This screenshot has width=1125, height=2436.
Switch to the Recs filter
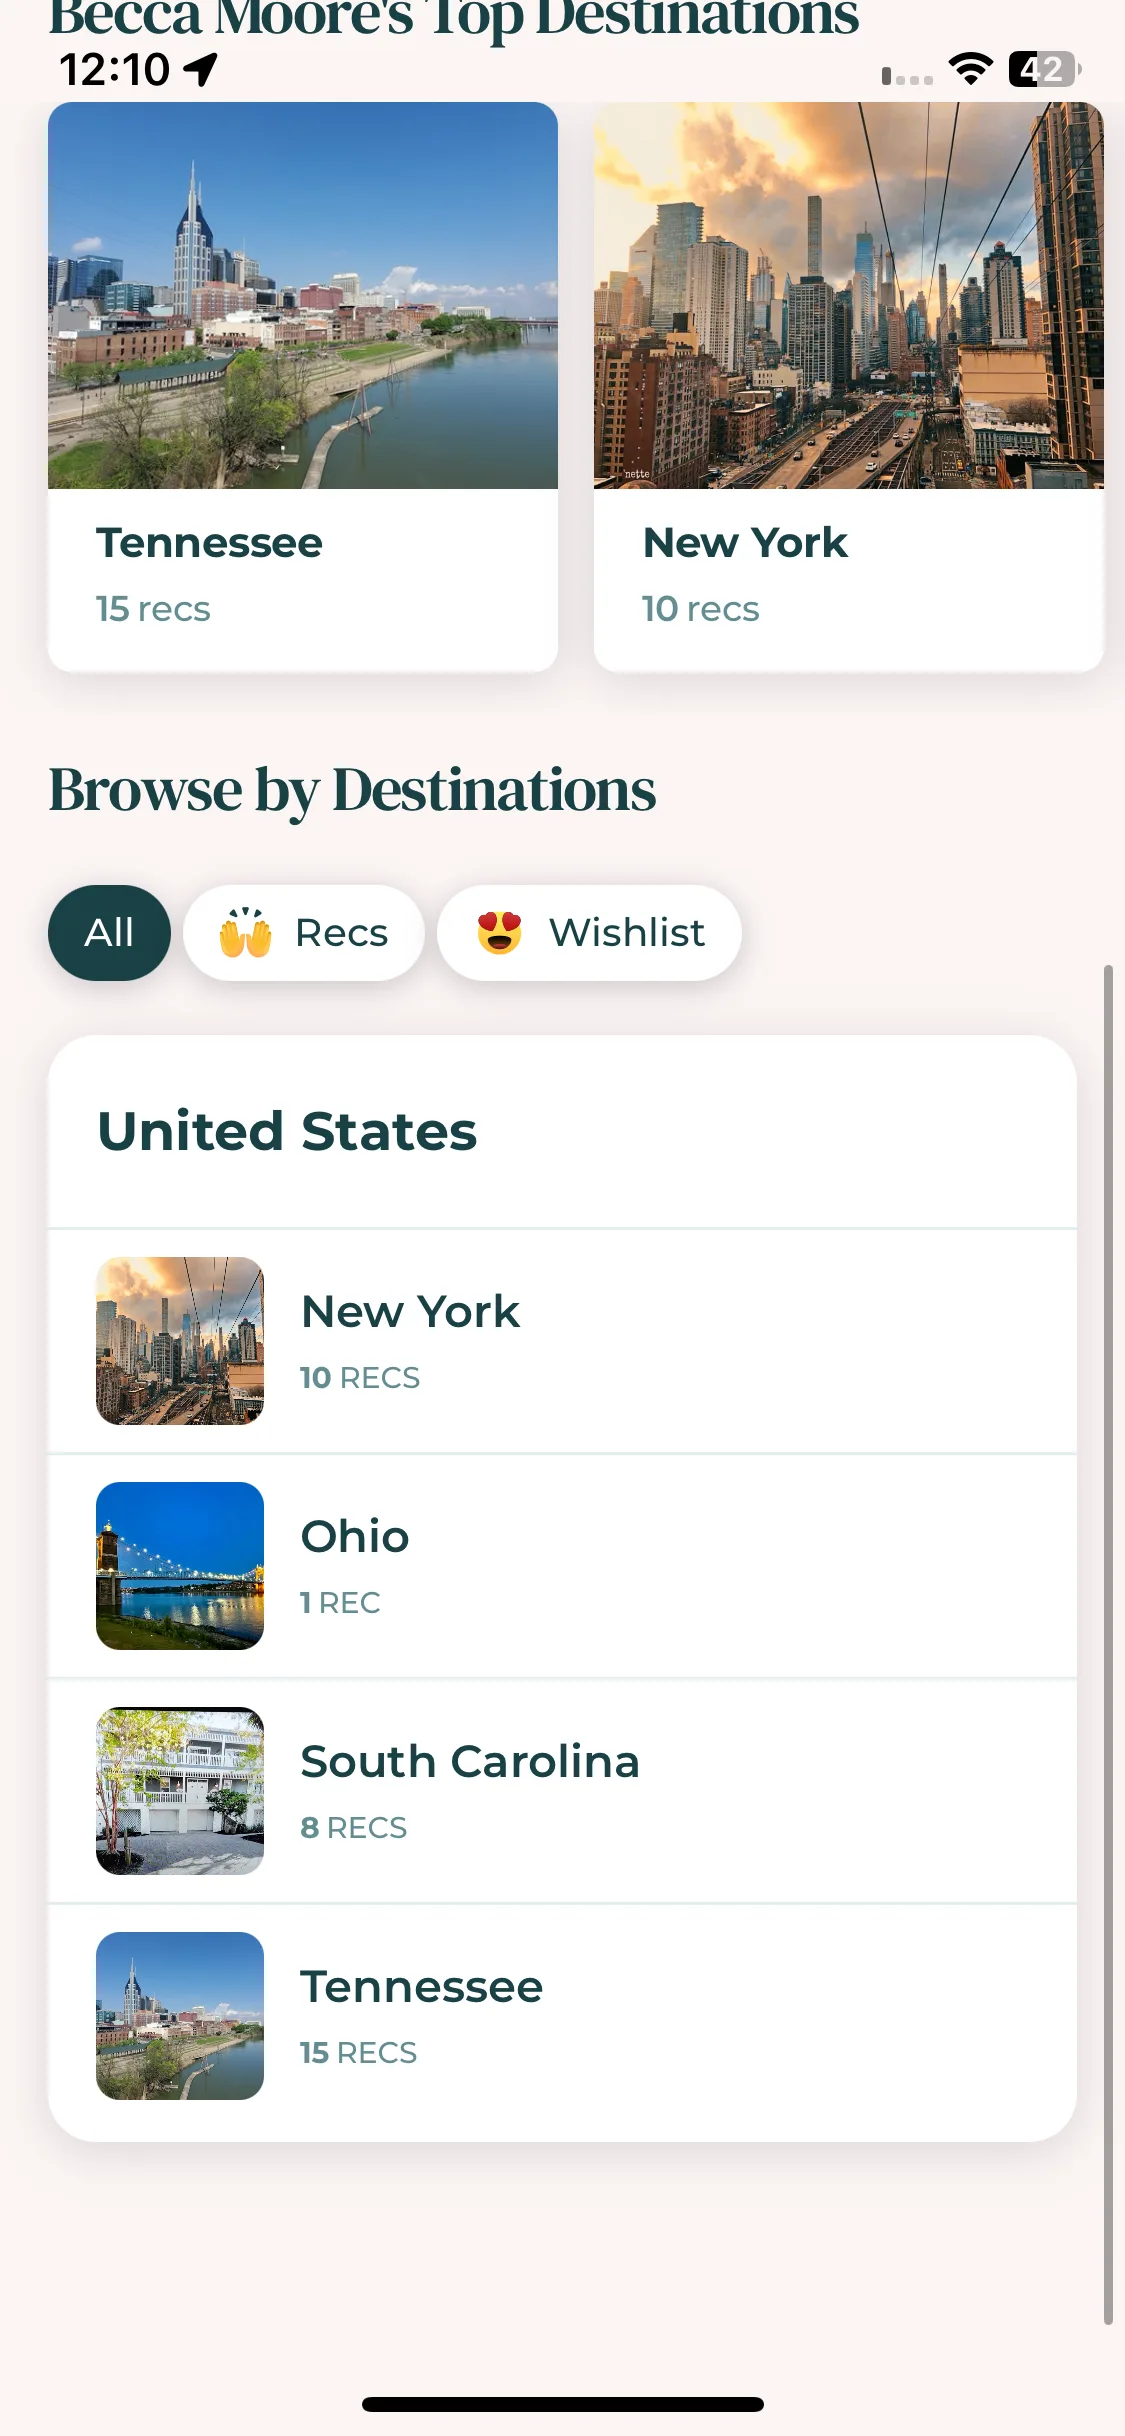click(x=304, y=933)
